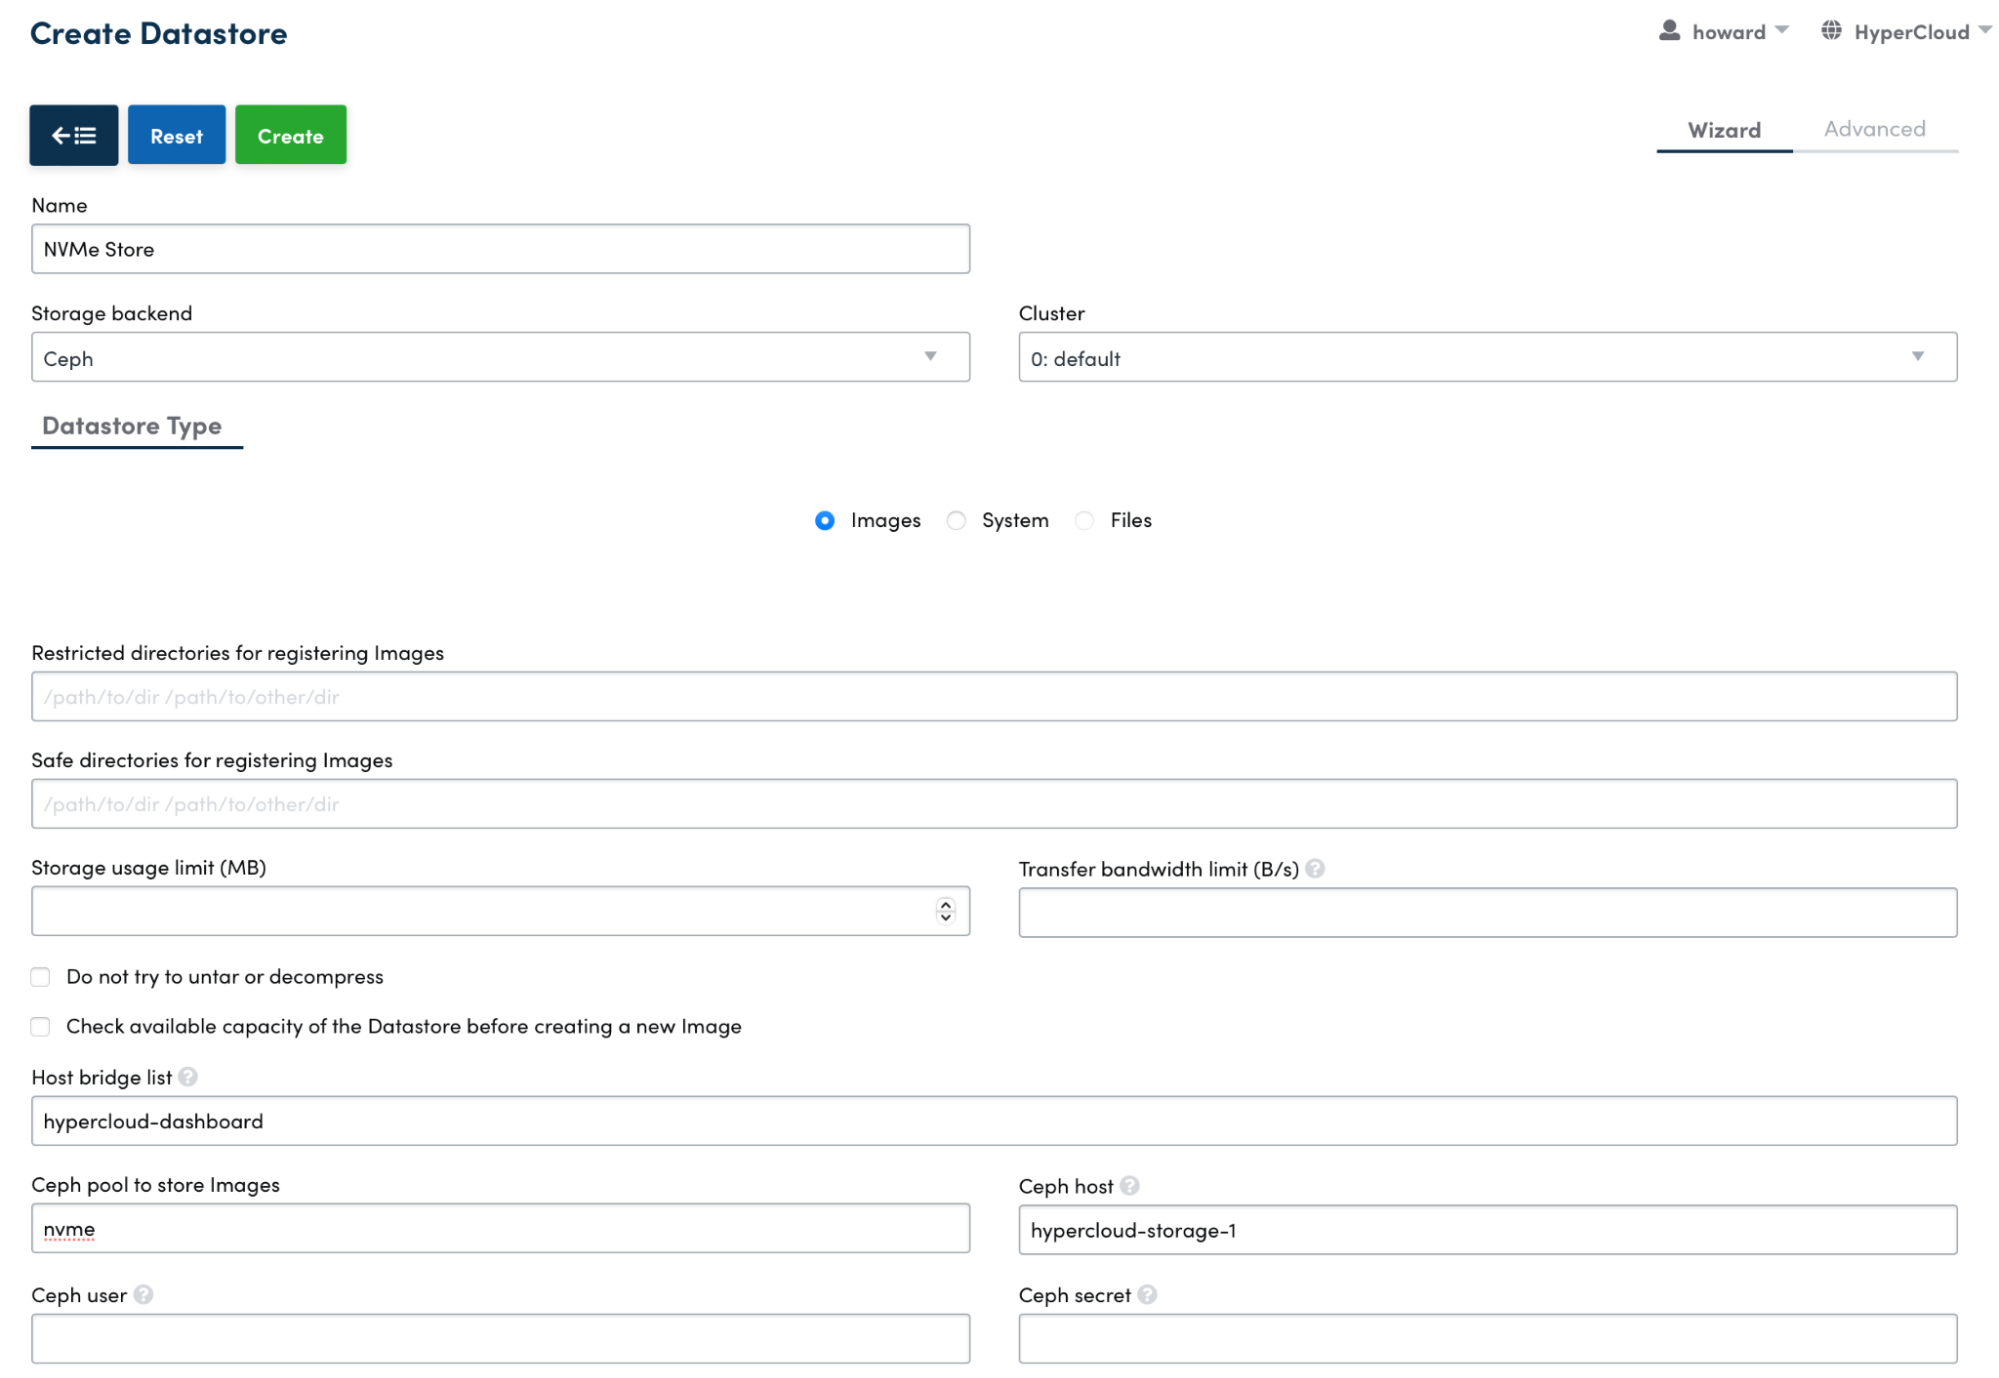Click the back-to-list arrow button

pyautogui.click(x=73, y=135)
